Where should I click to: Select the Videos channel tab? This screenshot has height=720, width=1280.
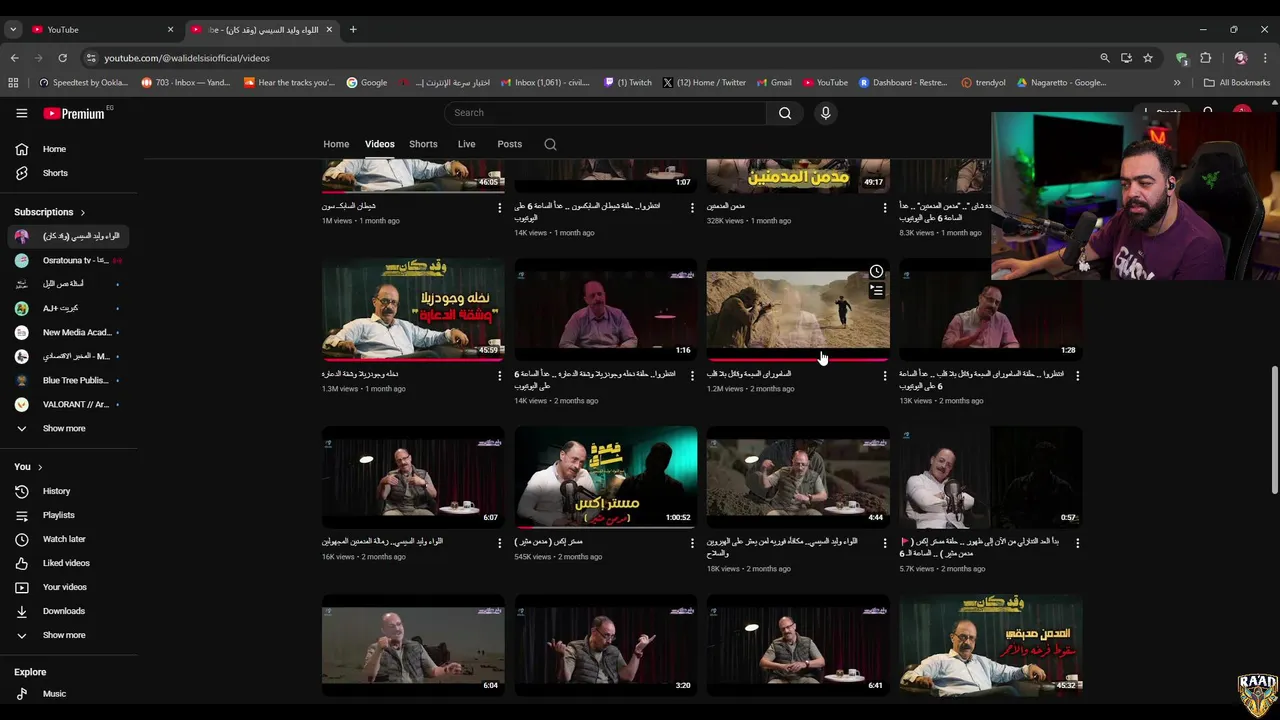pos(379,144)
